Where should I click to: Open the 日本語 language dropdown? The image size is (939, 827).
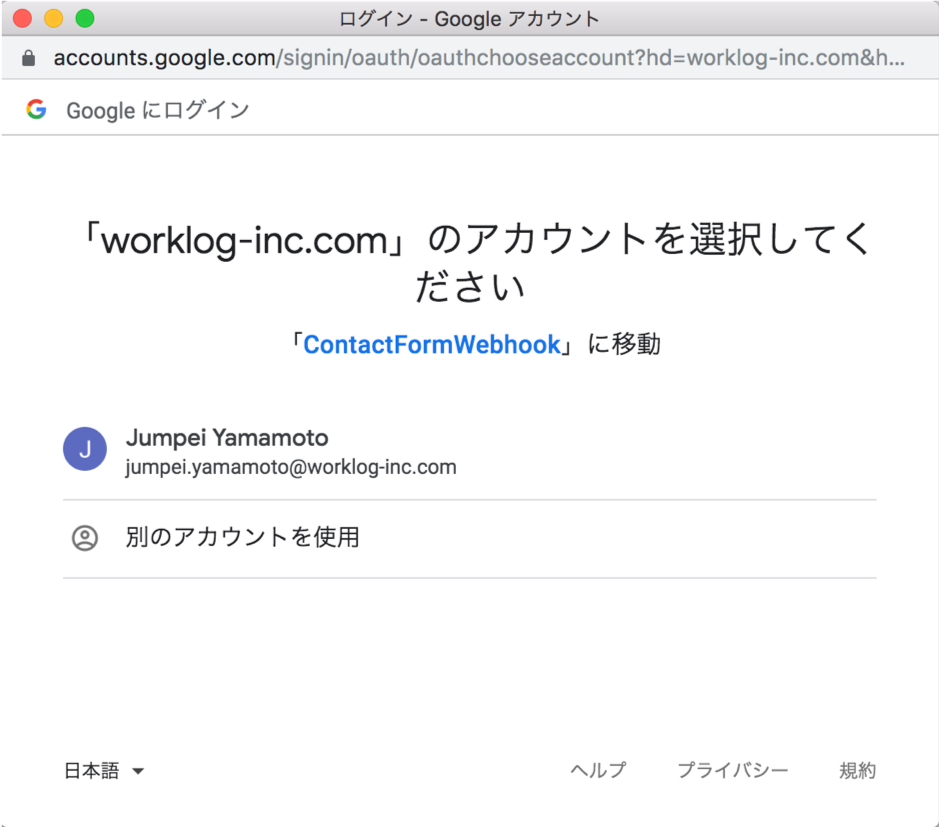pos(92,770)
